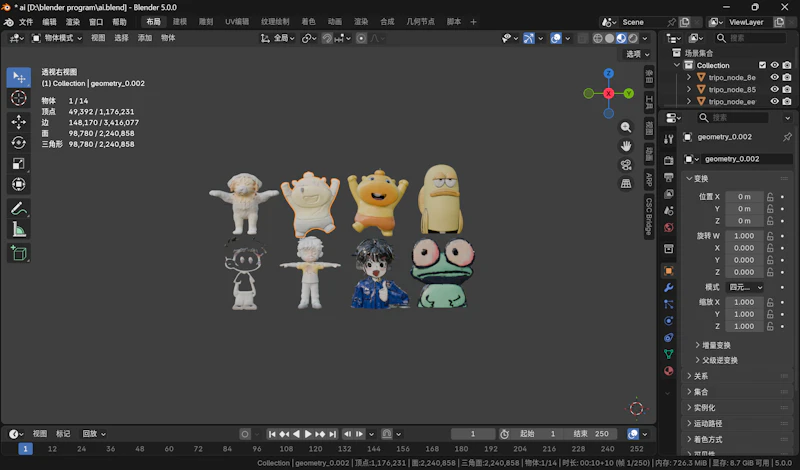This screenshot has height=470, width=800.
Task: Expand the 增量变换 delta transform panel
Action: click(713, 345)
